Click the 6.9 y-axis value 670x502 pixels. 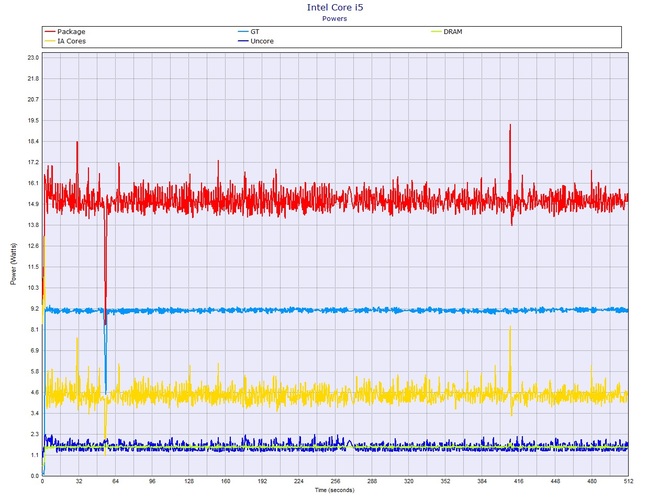35,351
